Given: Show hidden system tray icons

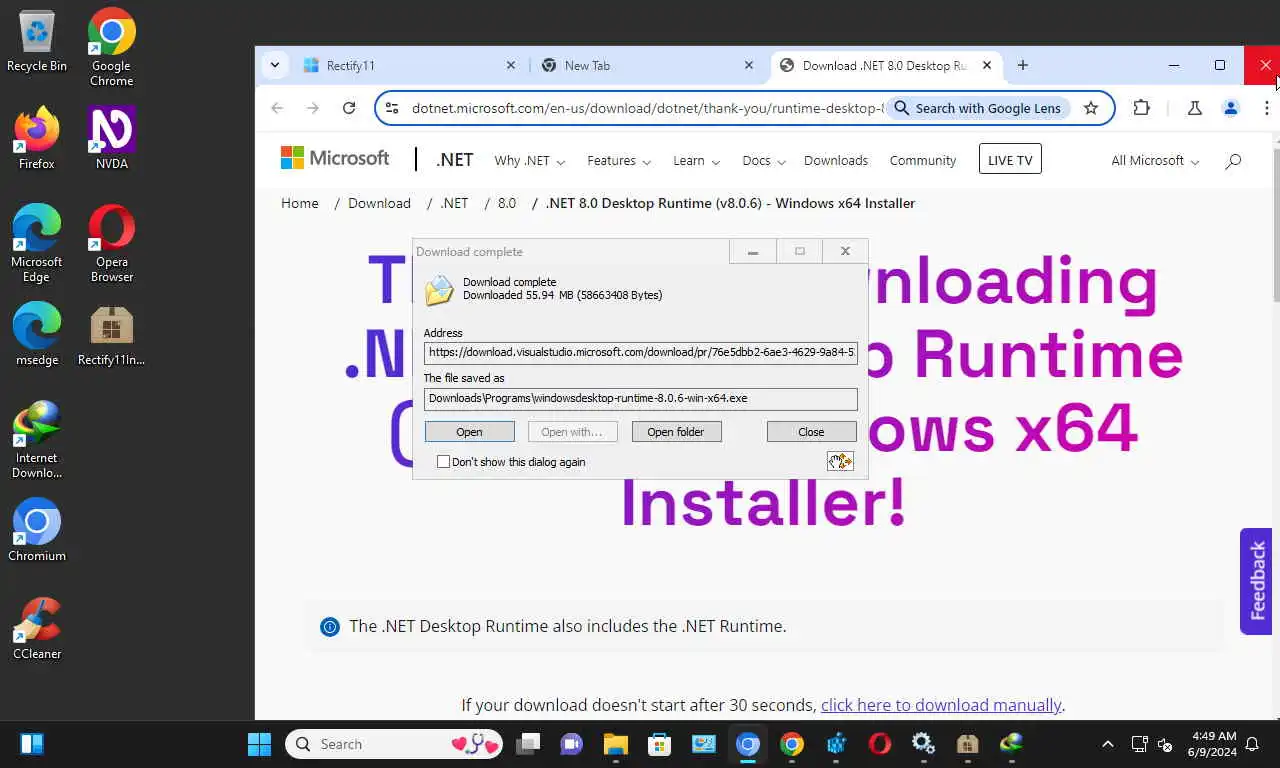Looking at the screenshot, I should point(1107,744).
